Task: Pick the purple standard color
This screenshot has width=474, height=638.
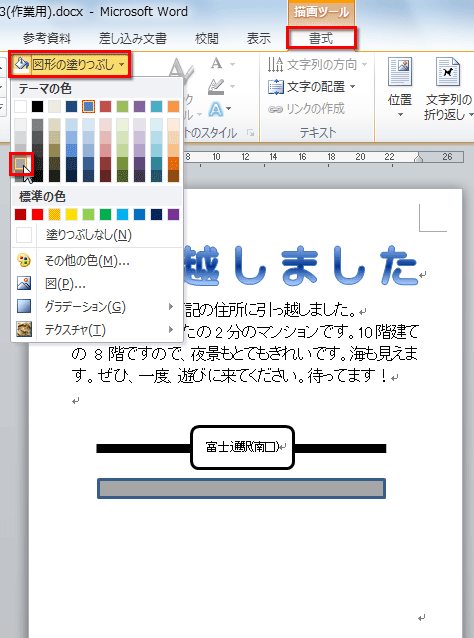Action: tap(173, 214)
